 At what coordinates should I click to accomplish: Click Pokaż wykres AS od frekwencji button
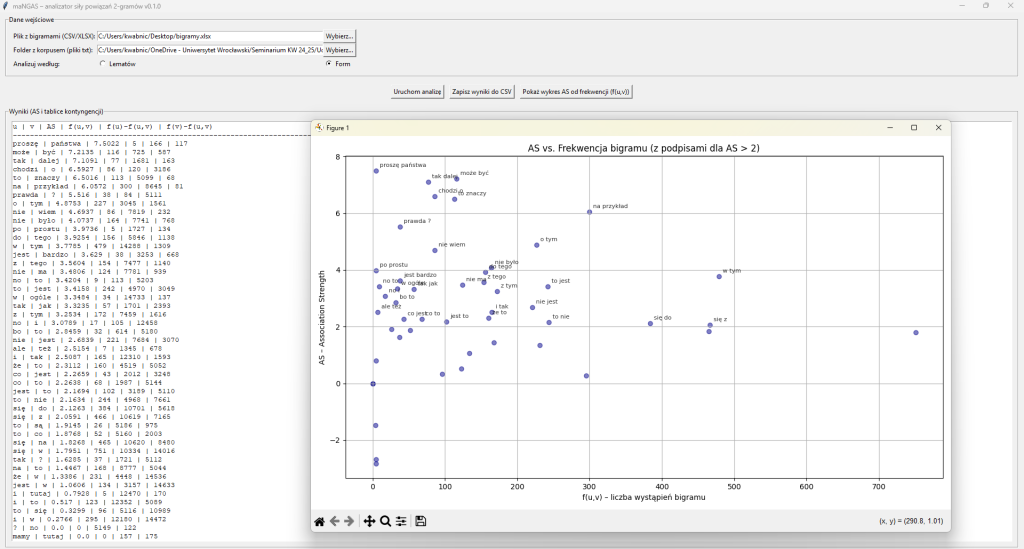tap(576, 91)
